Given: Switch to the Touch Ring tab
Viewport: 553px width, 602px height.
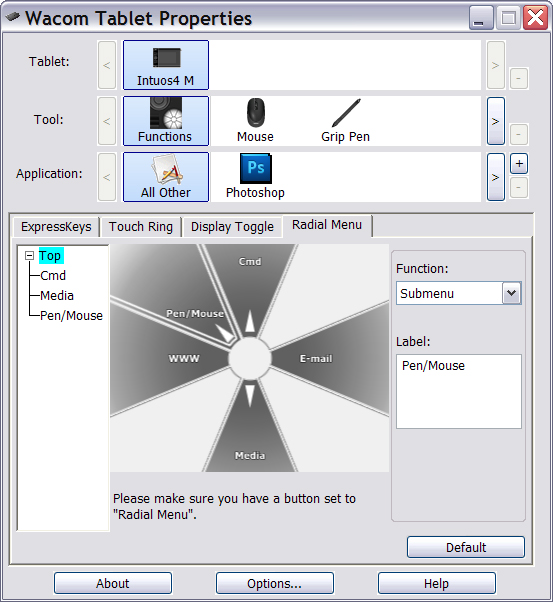Looking at the screenshot, I should coord(141,227).
